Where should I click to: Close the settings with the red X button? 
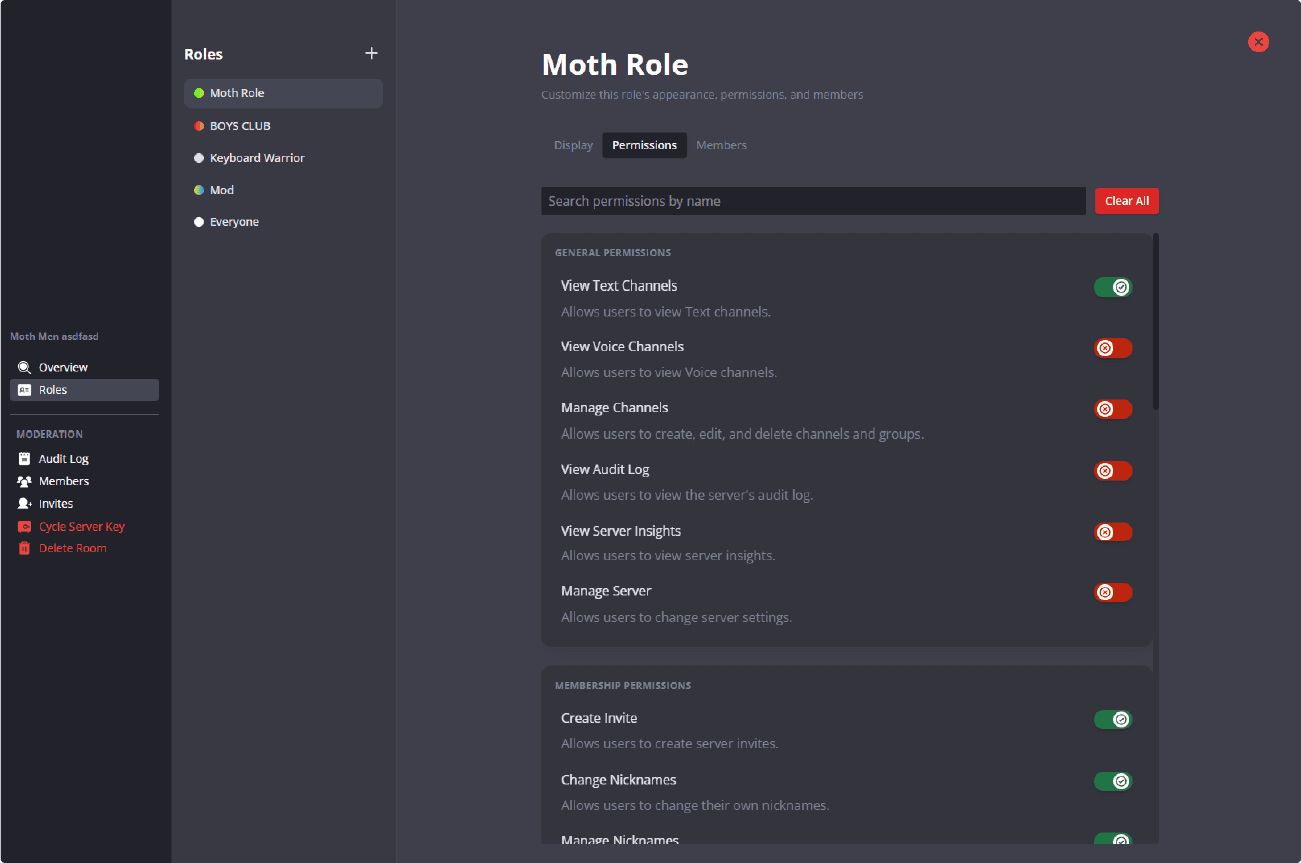[1258, 42]
